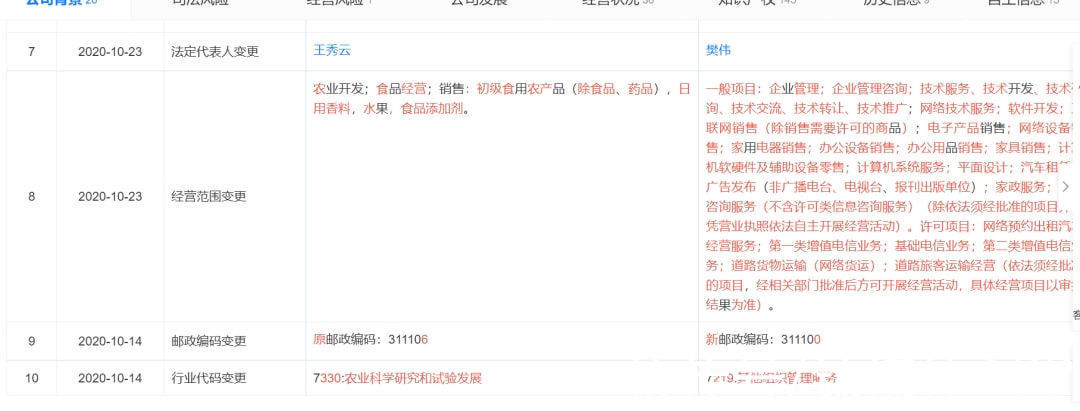Click the old business scope text starting 农业开发
This screenshot has height=411, width=1080.
click(x=501, y=98)
